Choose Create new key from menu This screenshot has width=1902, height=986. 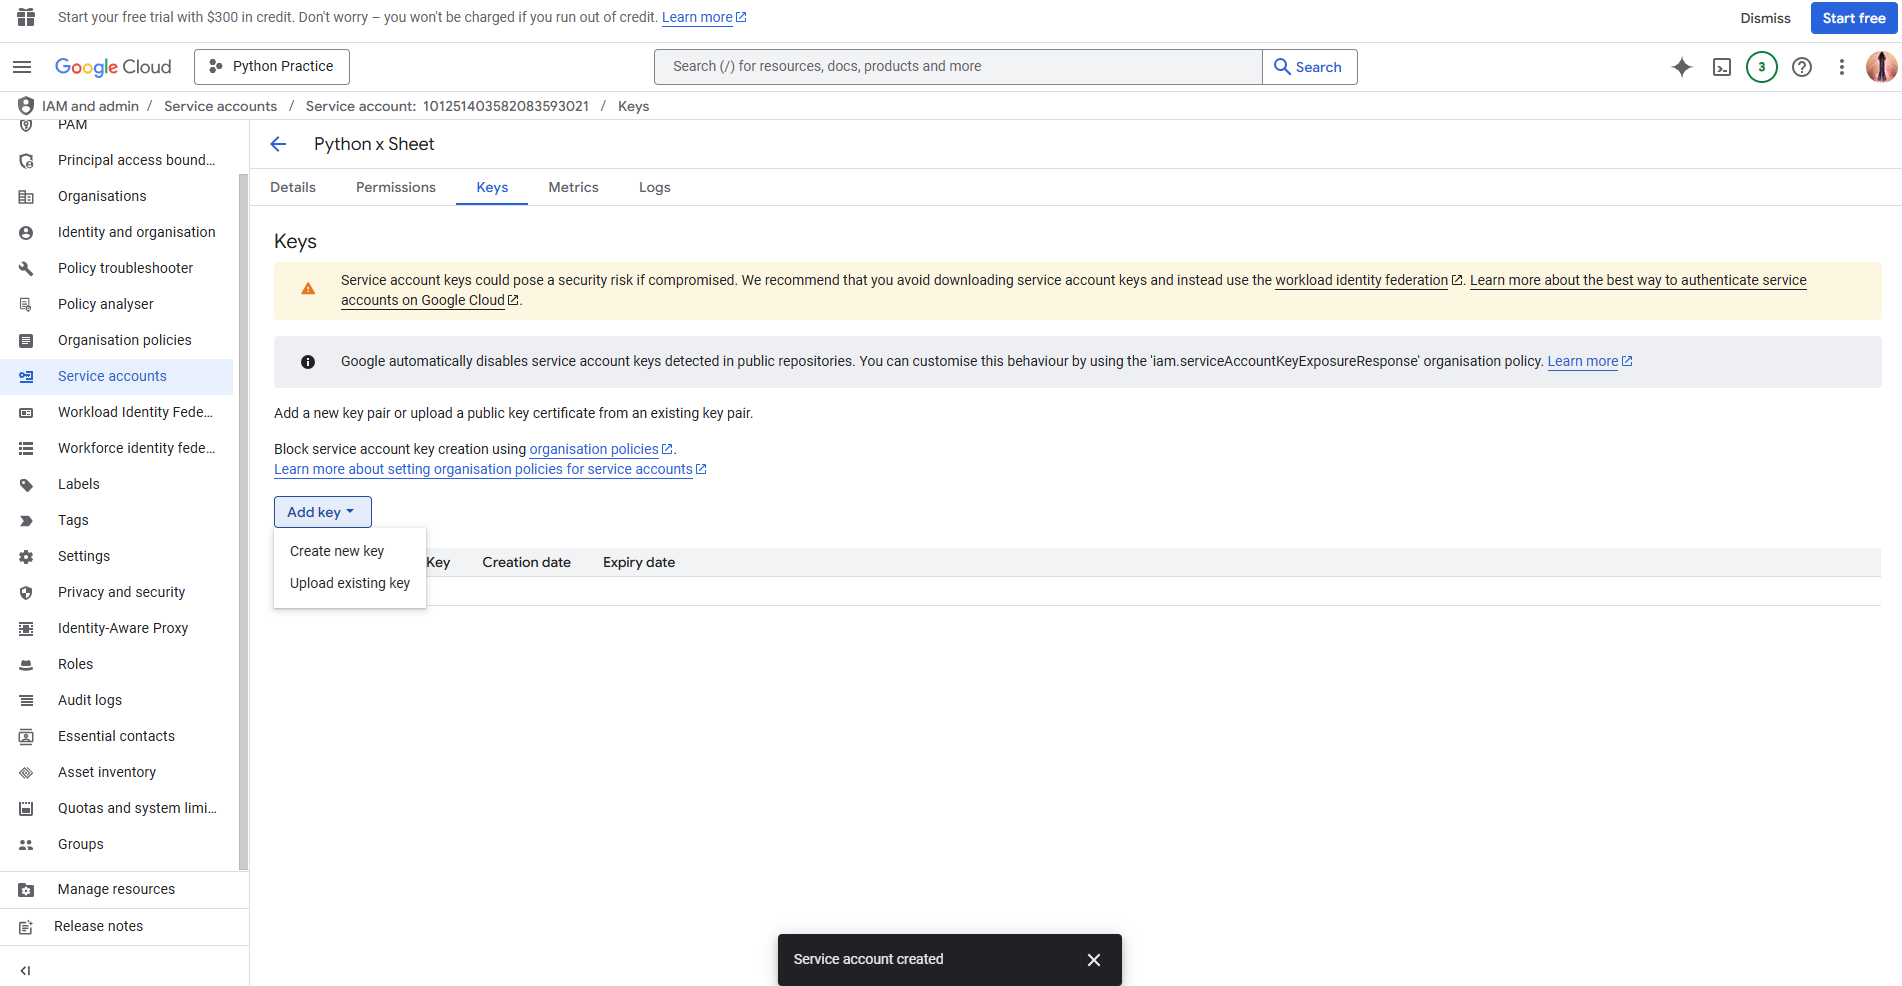pyautogui.click(x=337, y=551)
